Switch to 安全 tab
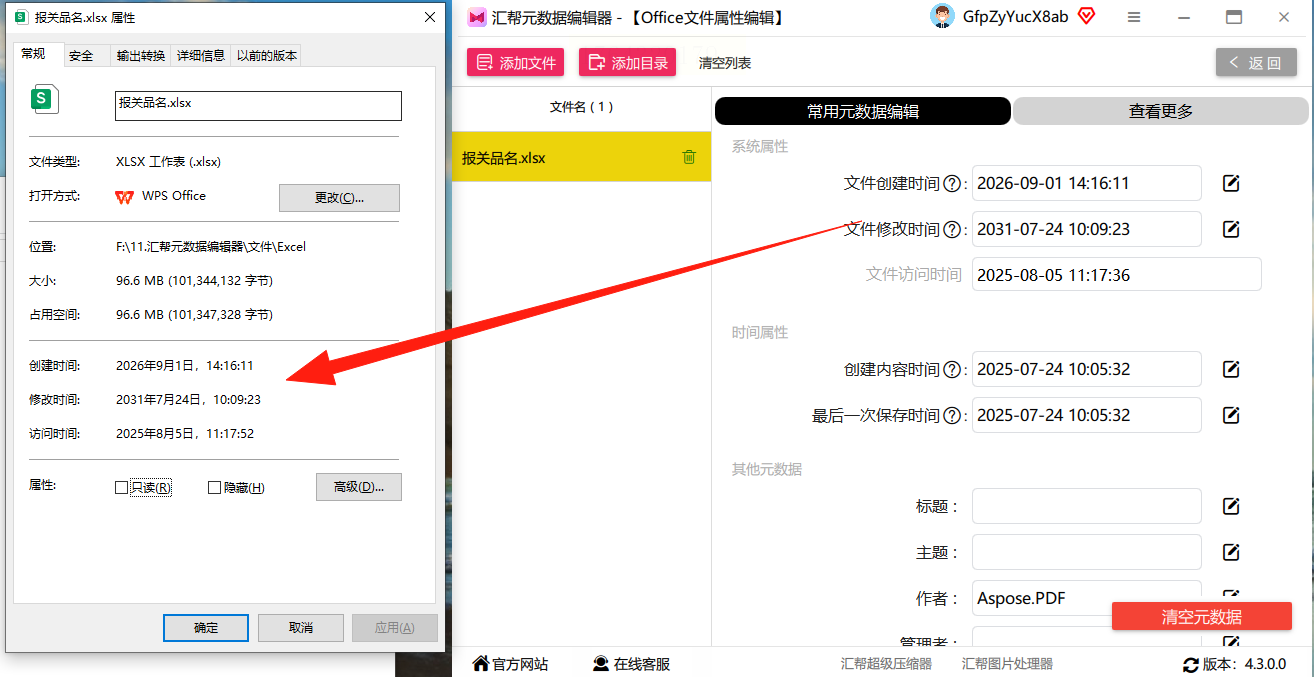The height and width of the screenshot is (677, 1314). pos(81,56)
